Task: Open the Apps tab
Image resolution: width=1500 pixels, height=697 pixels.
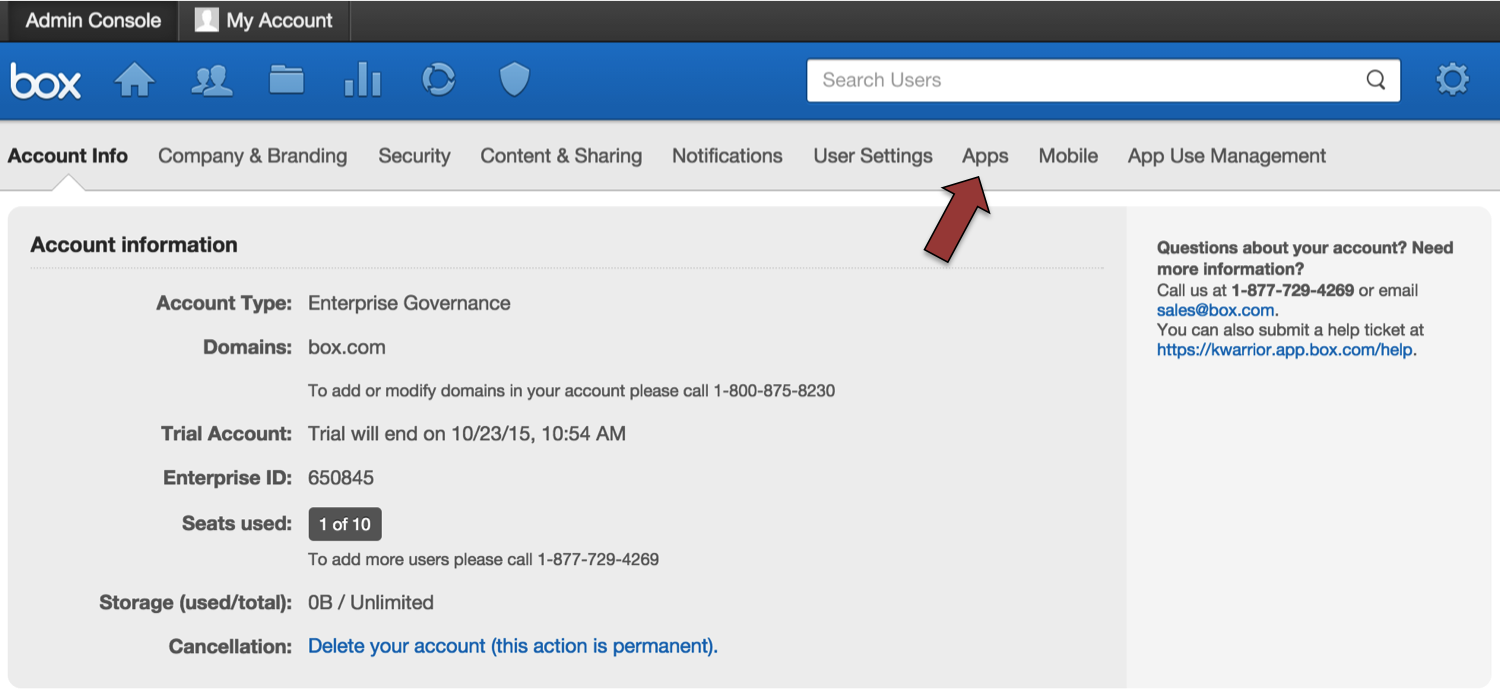Action: (985, 156)
